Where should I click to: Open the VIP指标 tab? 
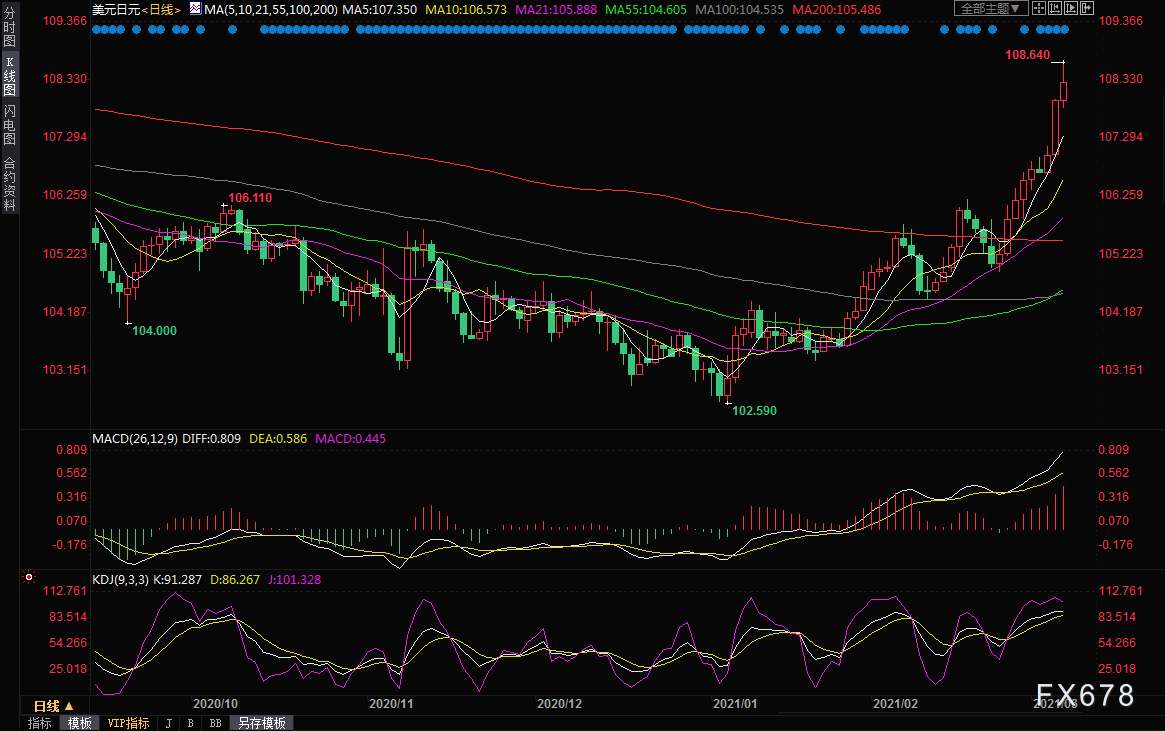(x=129, y=723)
